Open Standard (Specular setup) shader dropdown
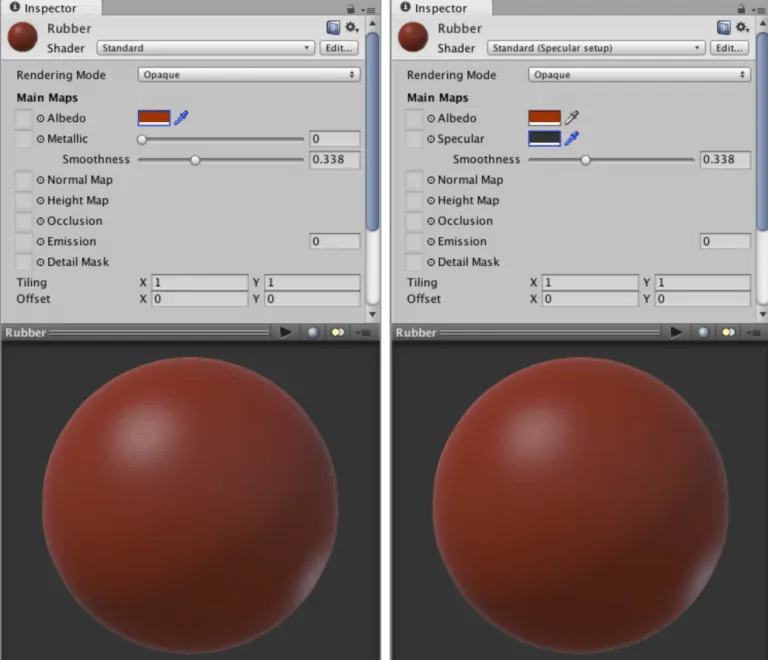This screenshot has height=660, width=768. 596,48
